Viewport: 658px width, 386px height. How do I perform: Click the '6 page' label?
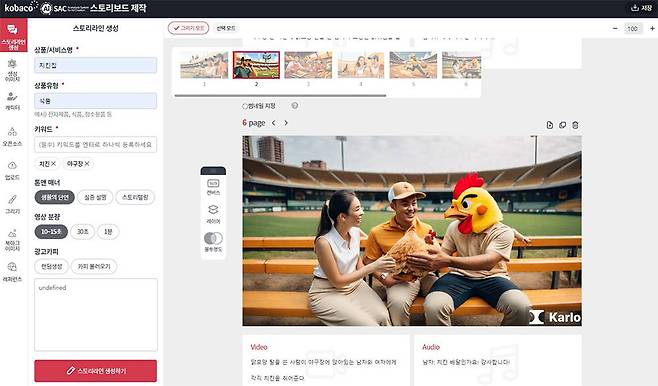(253, 123)
